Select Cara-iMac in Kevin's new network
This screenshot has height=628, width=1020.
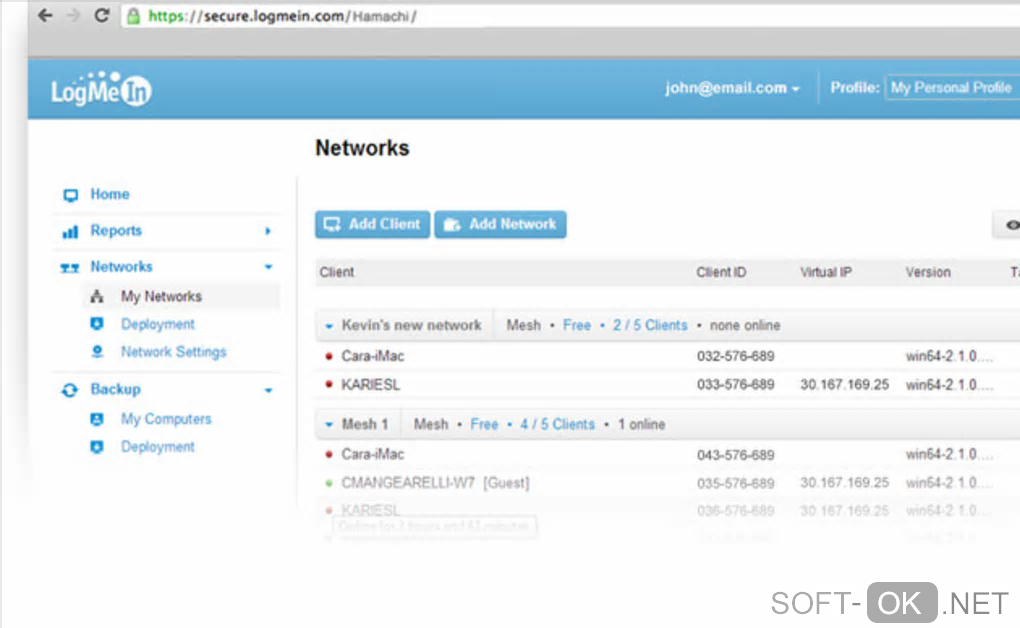tap(373, 356)
